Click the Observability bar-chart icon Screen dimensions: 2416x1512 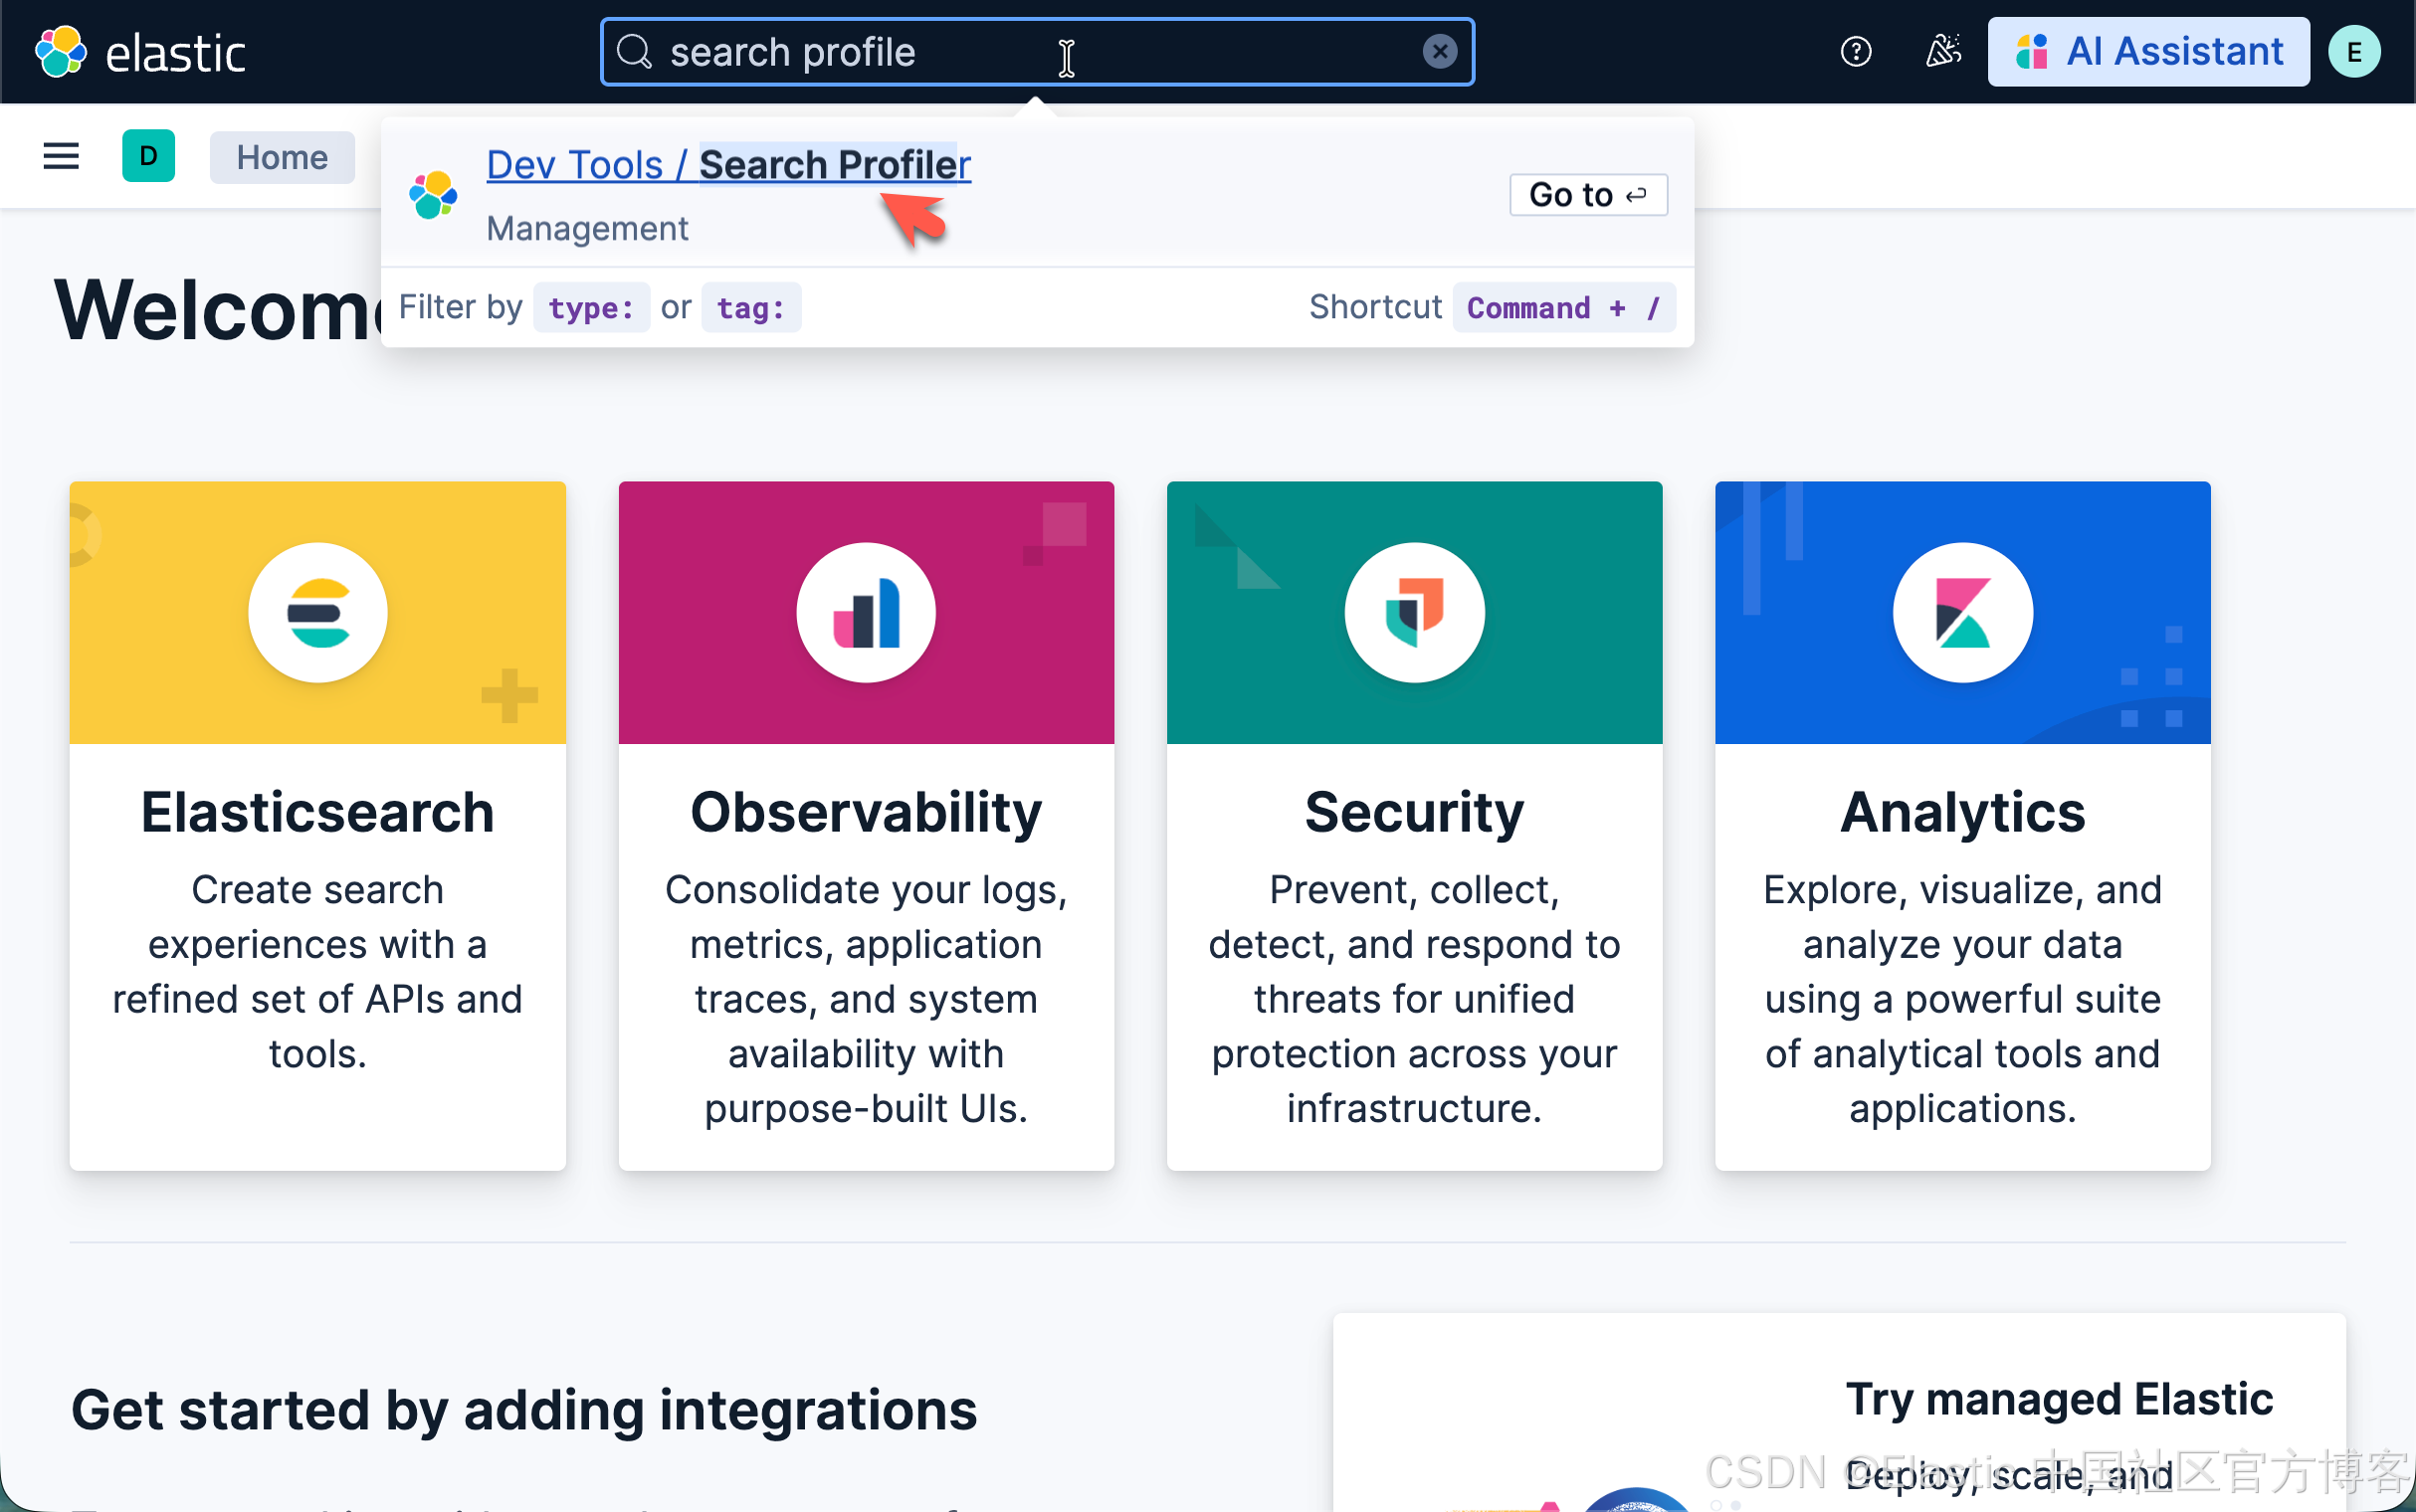[866, 613]
